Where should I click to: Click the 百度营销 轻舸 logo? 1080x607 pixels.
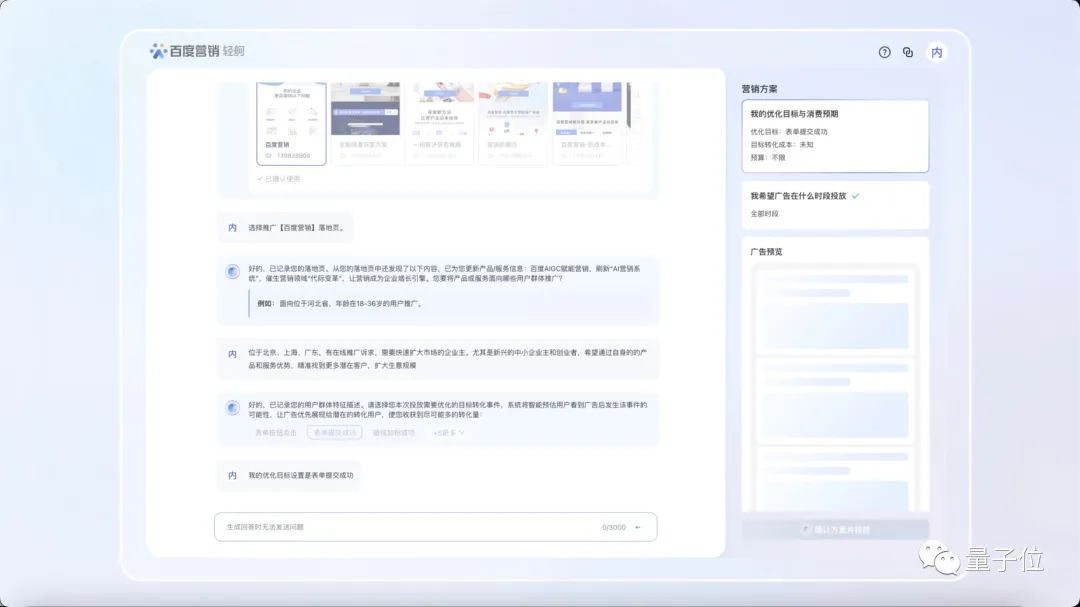pos(198,51)
